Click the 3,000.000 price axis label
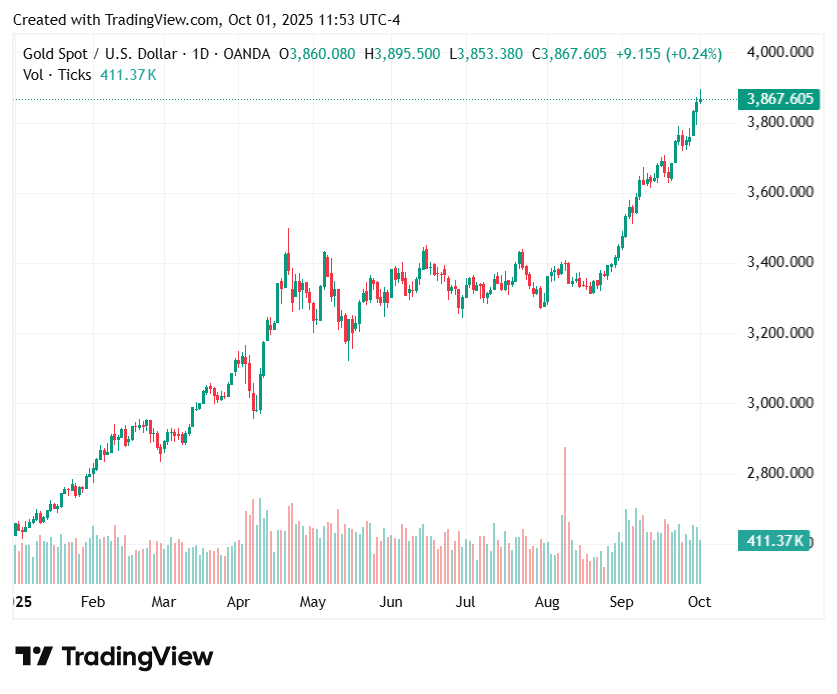This screenshot has height=694, width=837. (778, 403)
